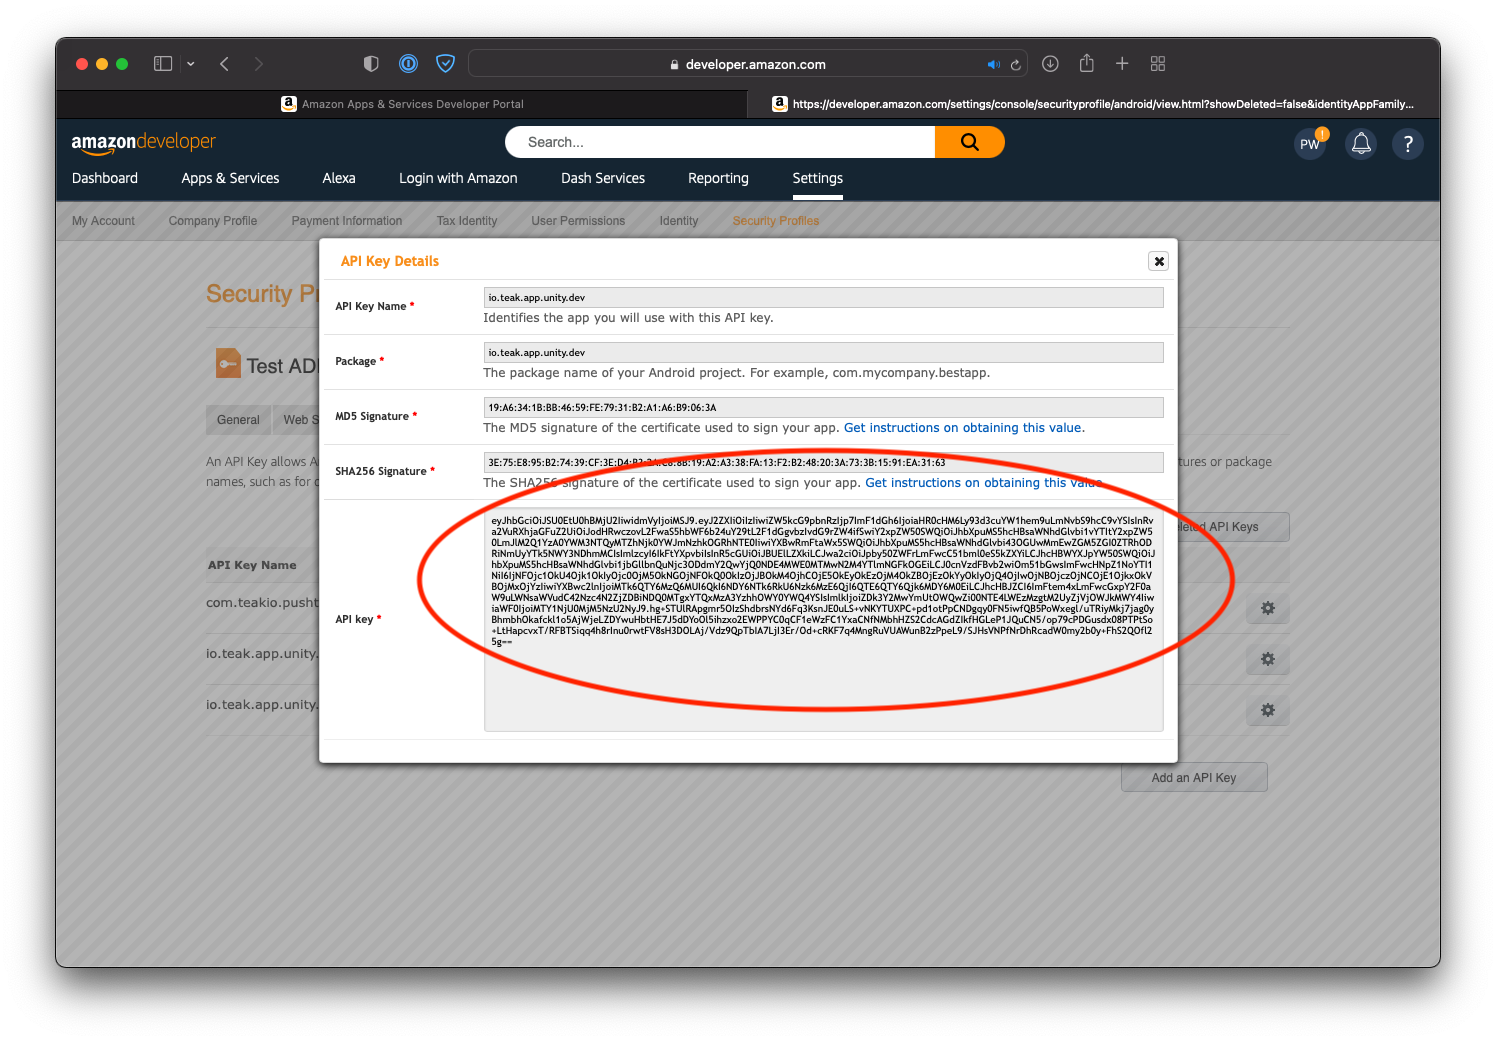Open Login with Amazon menu

pyautogui.click(x=458, y=178)
